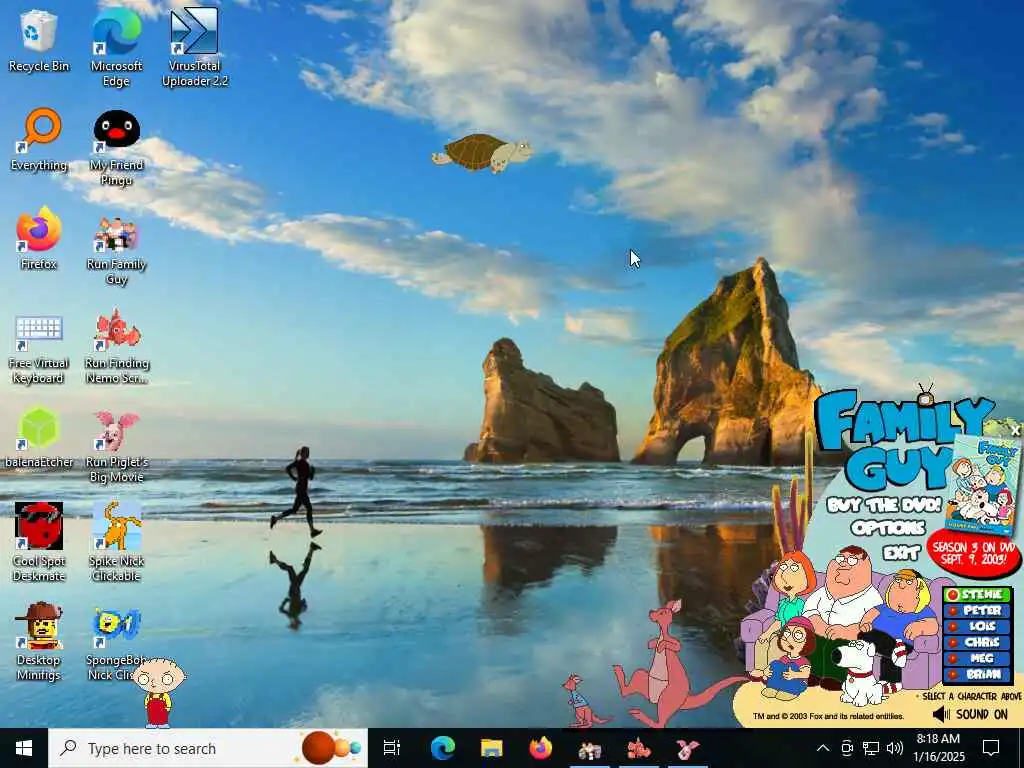Viewport: 1024px width, 768px height.
Task: Open the Free Virtual Keyboard shortcut
Action: 39,349
